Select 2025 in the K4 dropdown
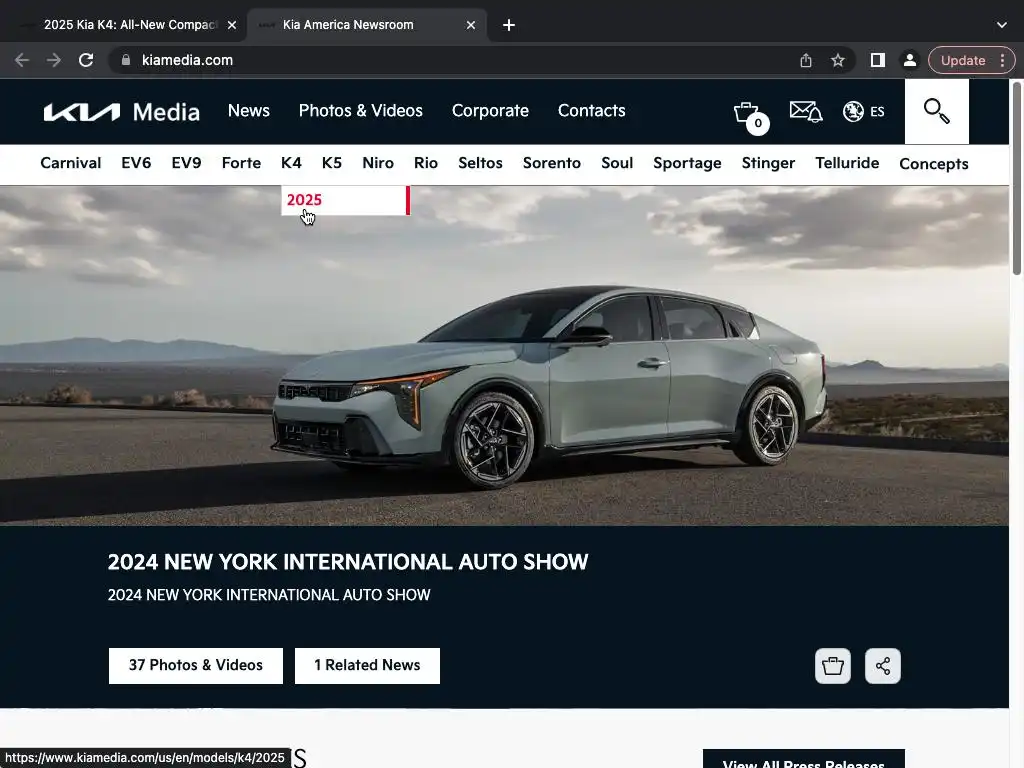 tap(345, 200)
